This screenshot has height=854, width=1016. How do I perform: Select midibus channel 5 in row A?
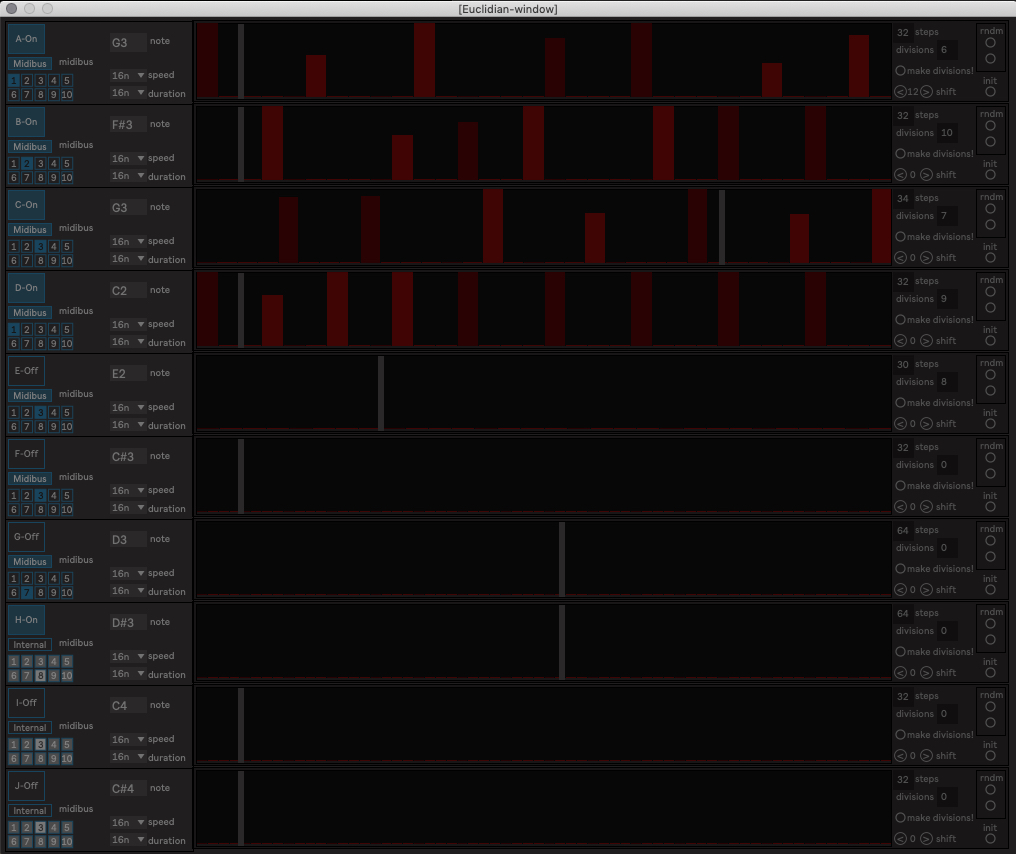click(x=67, y=80)
